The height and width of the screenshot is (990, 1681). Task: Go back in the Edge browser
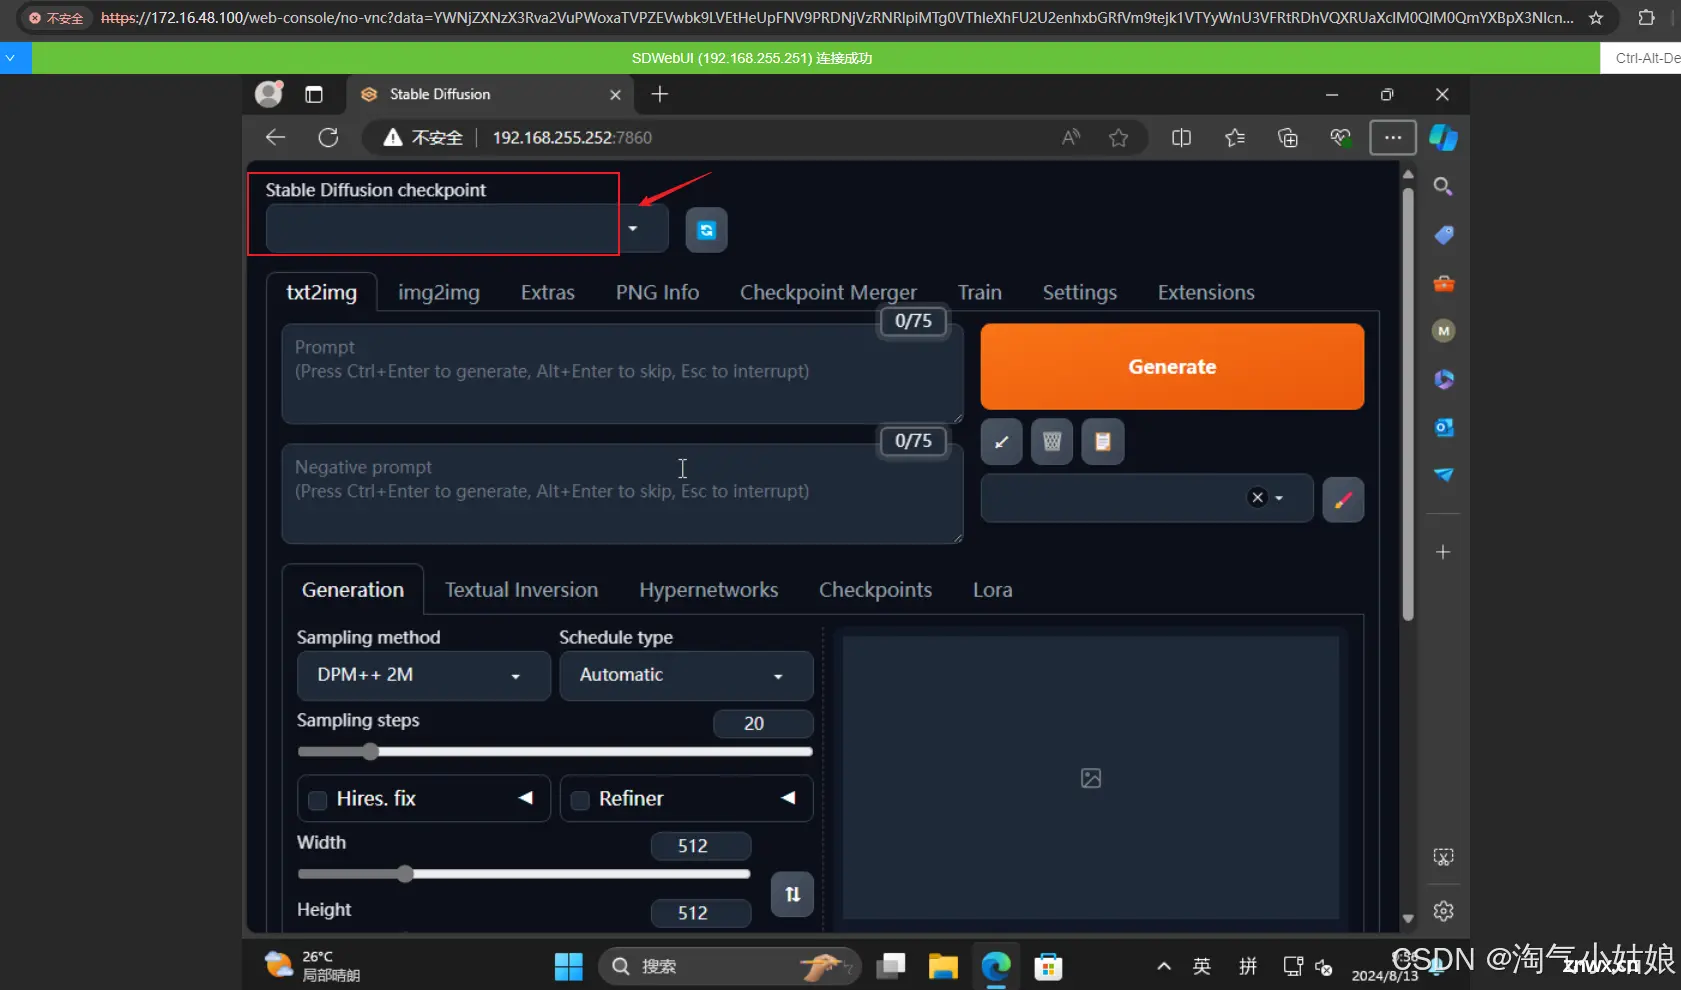coord(275,138)
